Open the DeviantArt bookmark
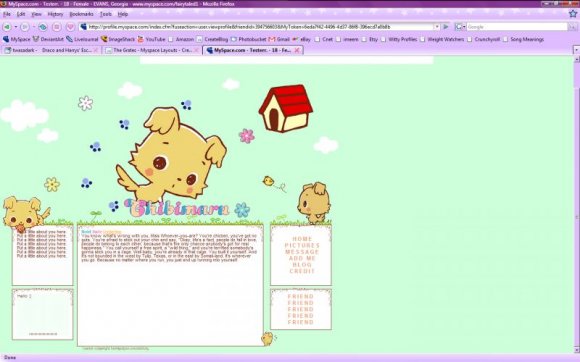 pyautogui.click(x=48, y=39)
